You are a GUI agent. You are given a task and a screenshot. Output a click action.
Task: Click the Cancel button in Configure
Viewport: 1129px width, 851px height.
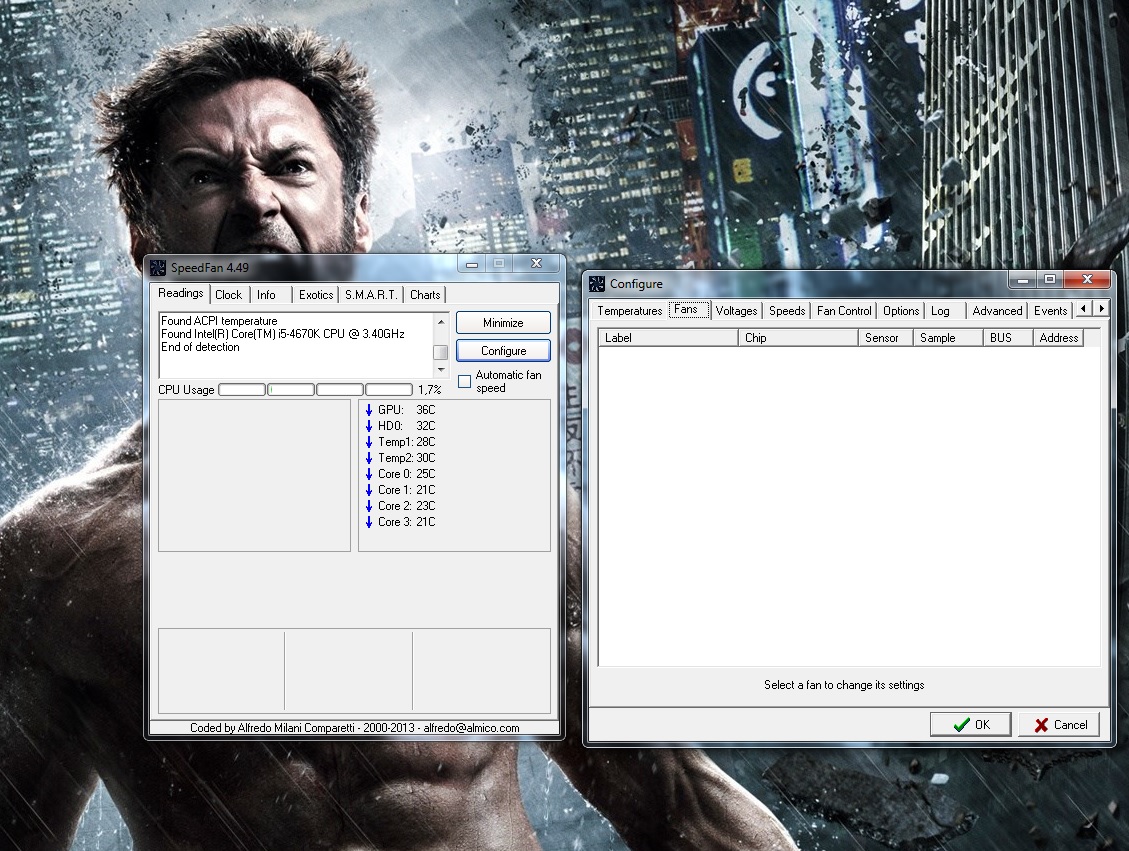[x=1060, y=724]
